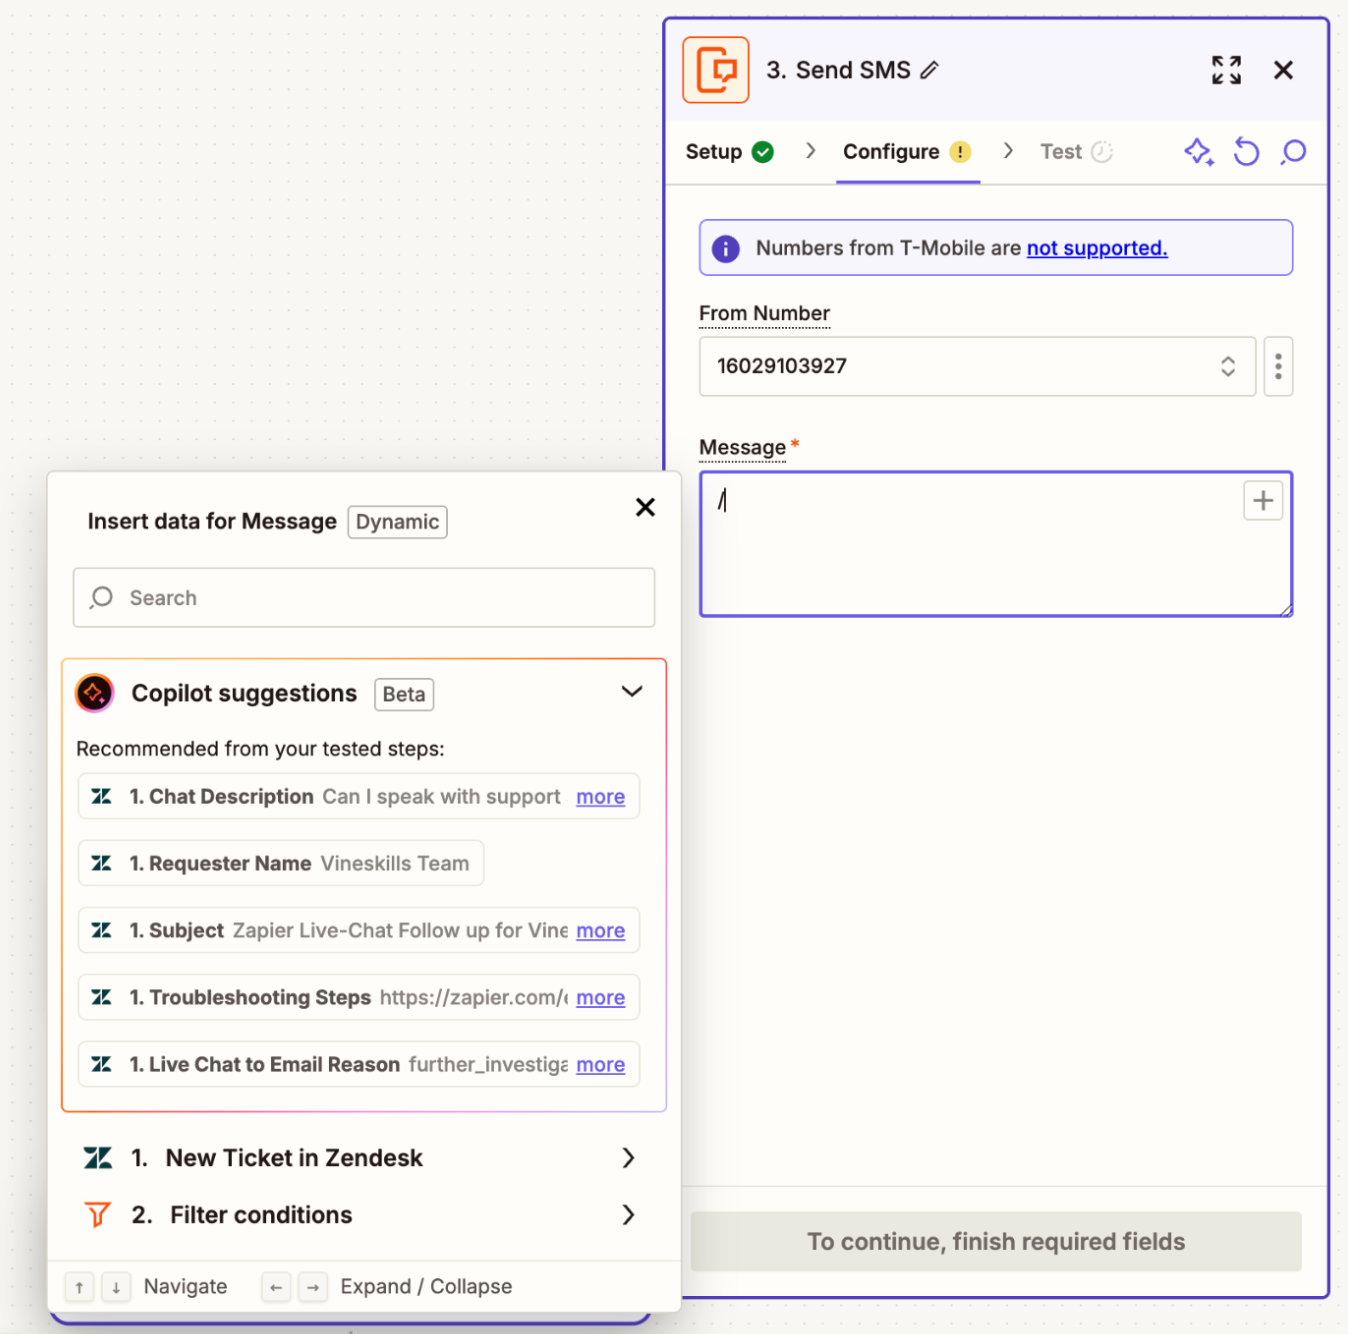
Task: Open the AI sparkle assistant icon
Action: tap(1199, 152)
